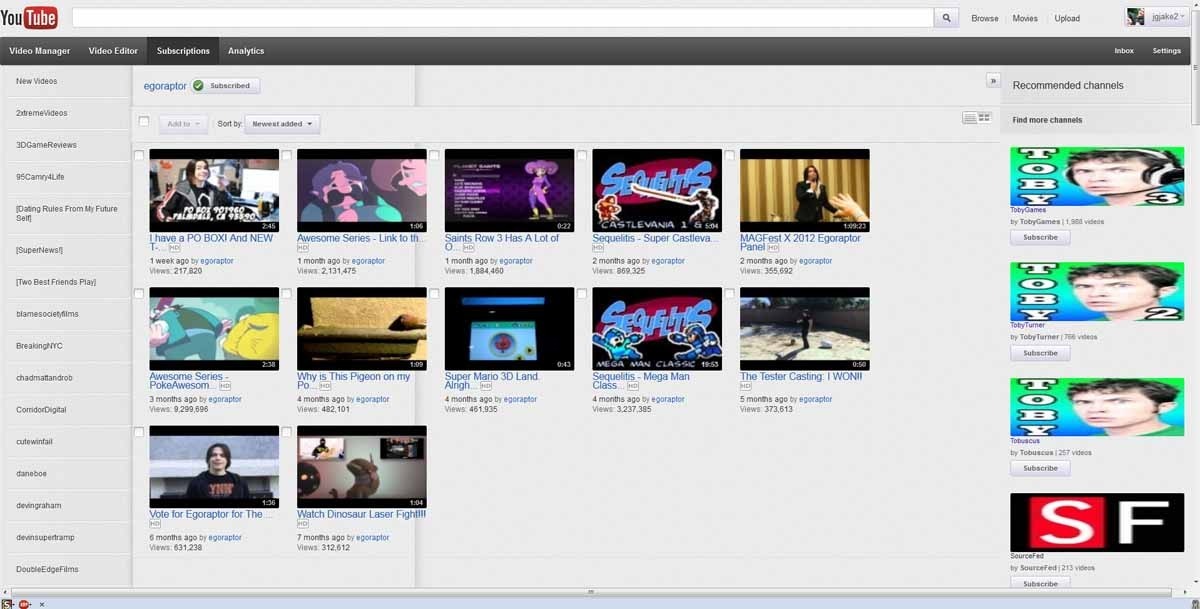Select blamesocietyfilms in the sidebar
This screenshot has height=609, width=1200.
coord(47,313)
